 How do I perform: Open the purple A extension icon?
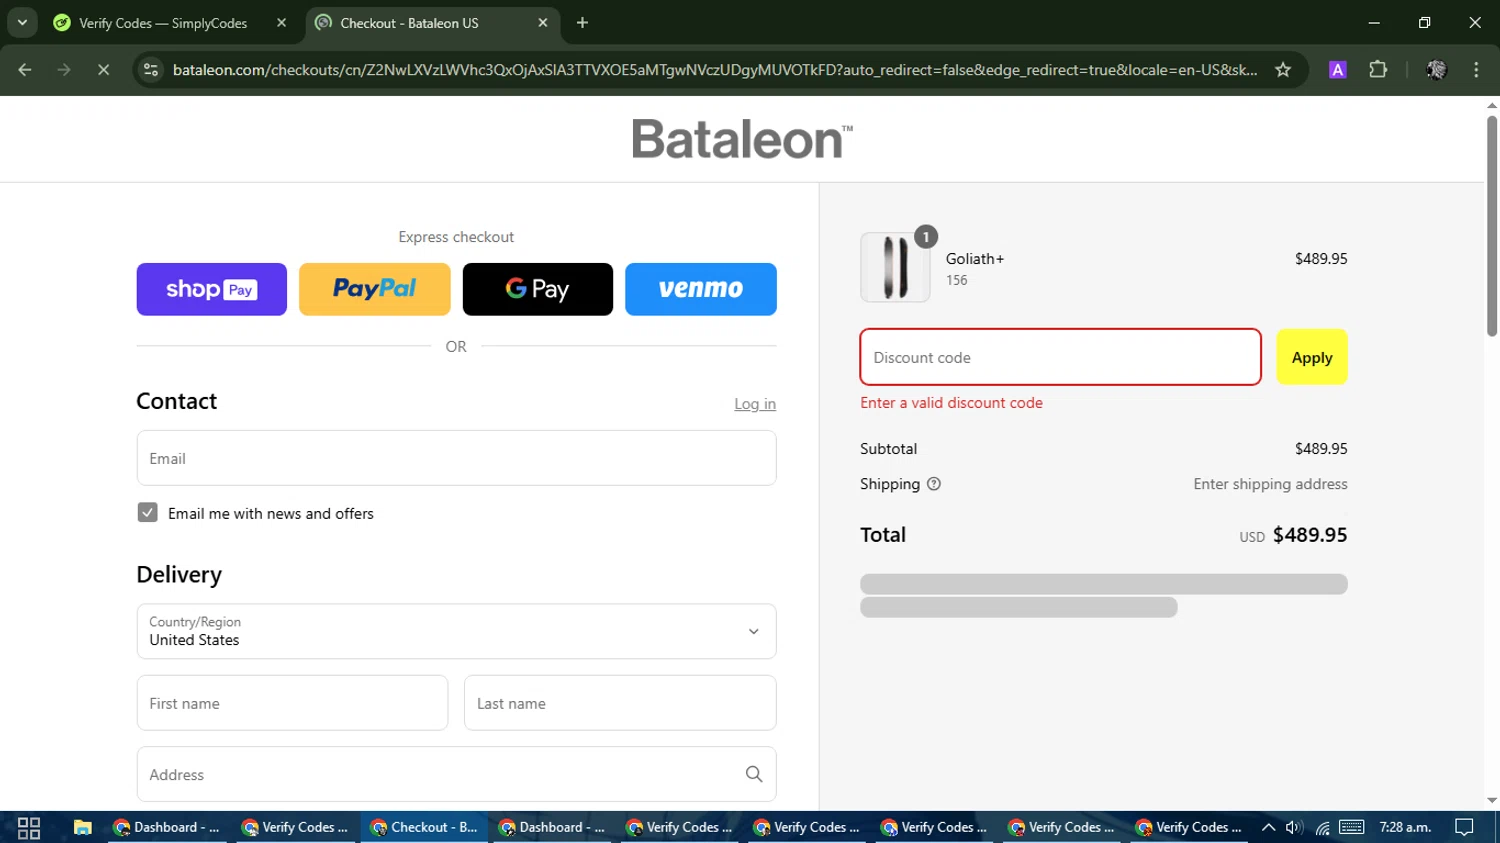[x=1337, y=70]
